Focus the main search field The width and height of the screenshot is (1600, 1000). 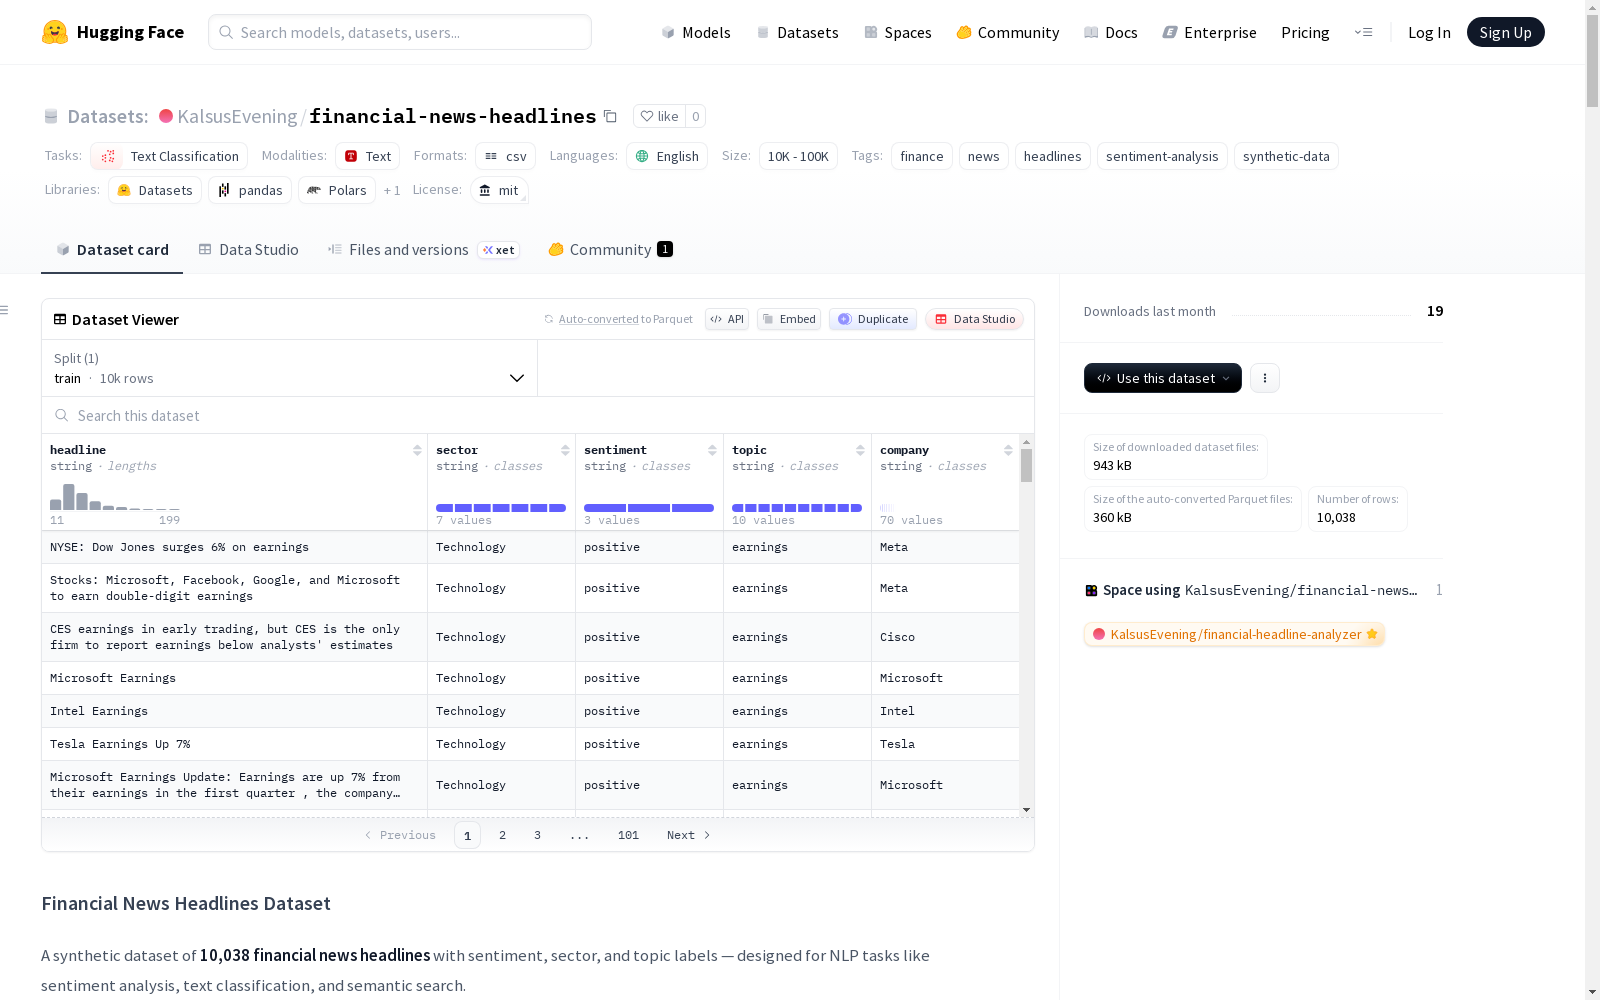pyautogui.click(x=400, y=32)
